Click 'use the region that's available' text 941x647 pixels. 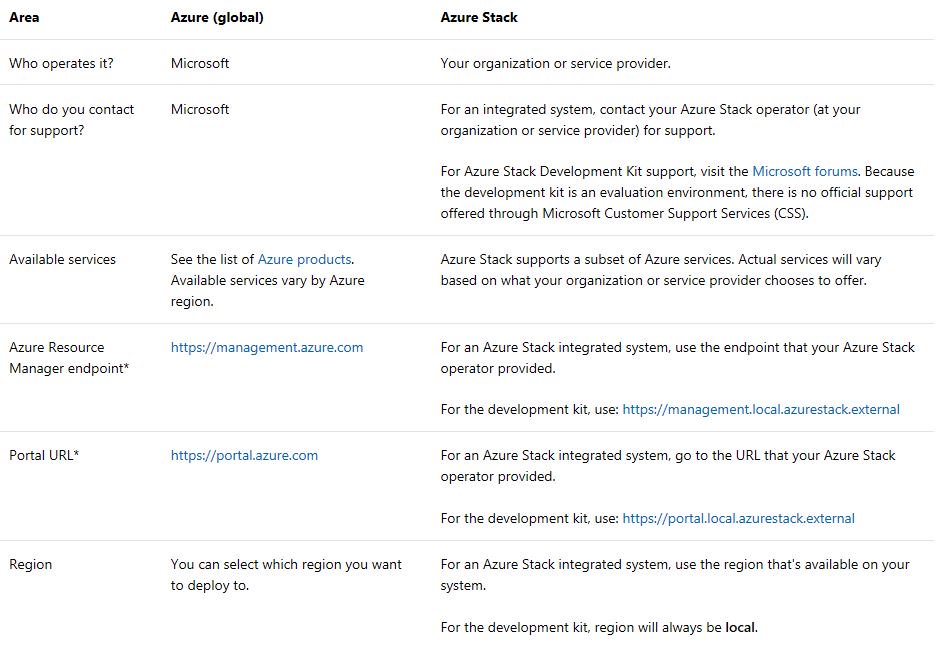(x=768, y=565)
